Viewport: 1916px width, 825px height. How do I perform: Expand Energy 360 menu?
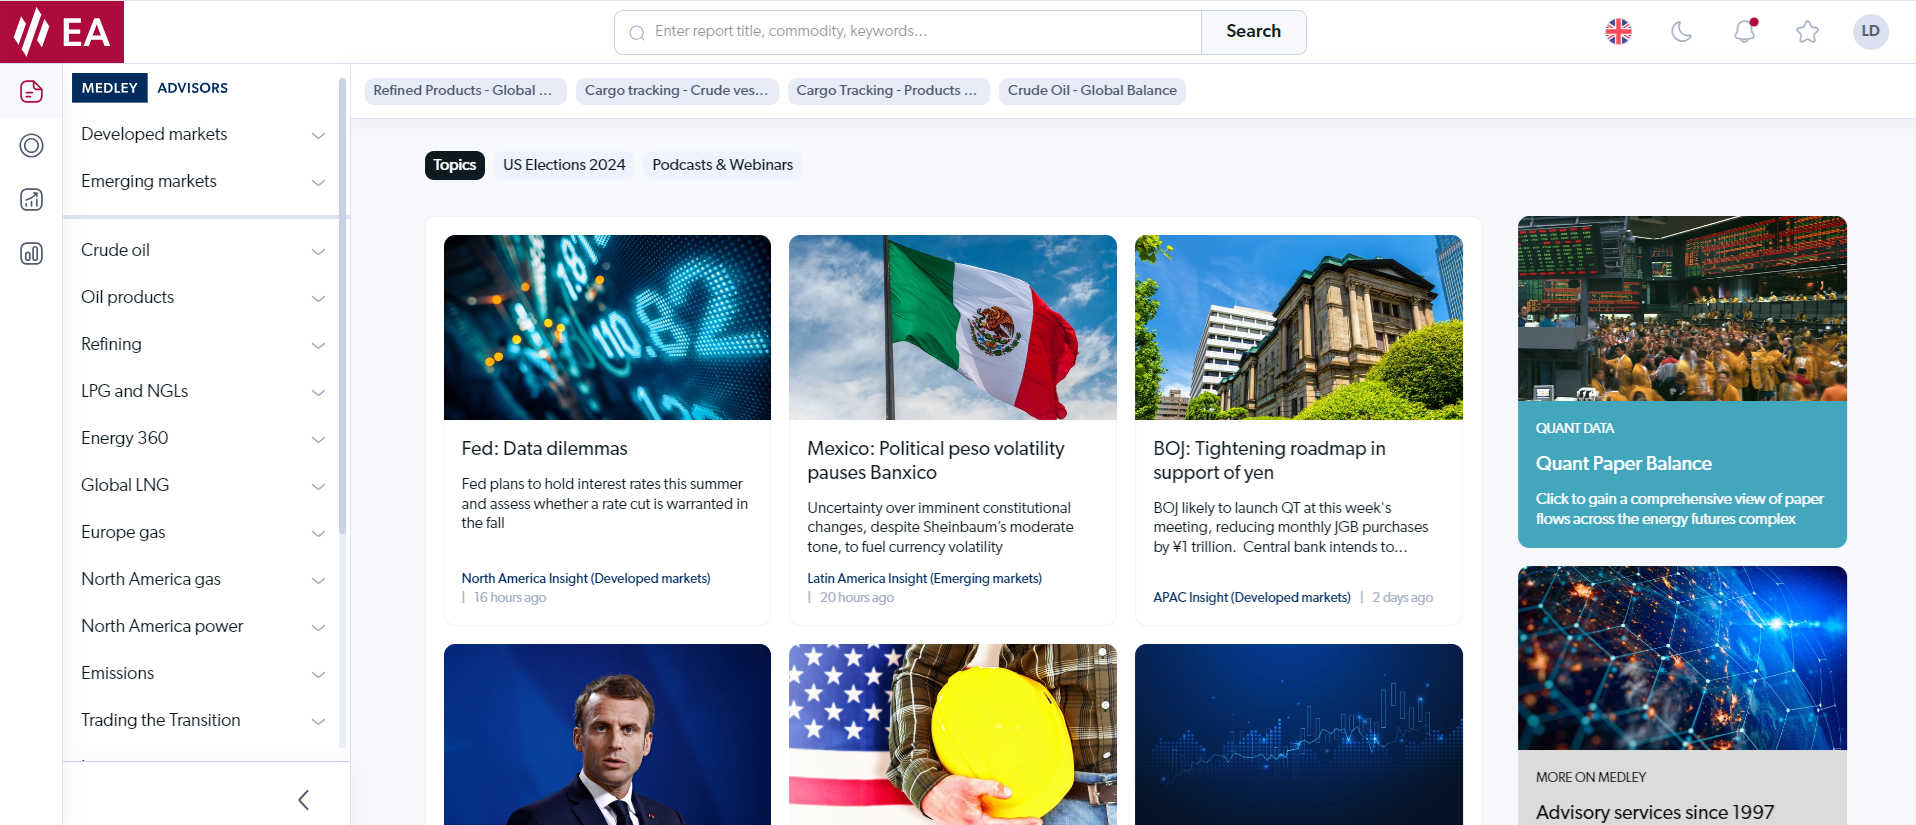pos(203,438)
